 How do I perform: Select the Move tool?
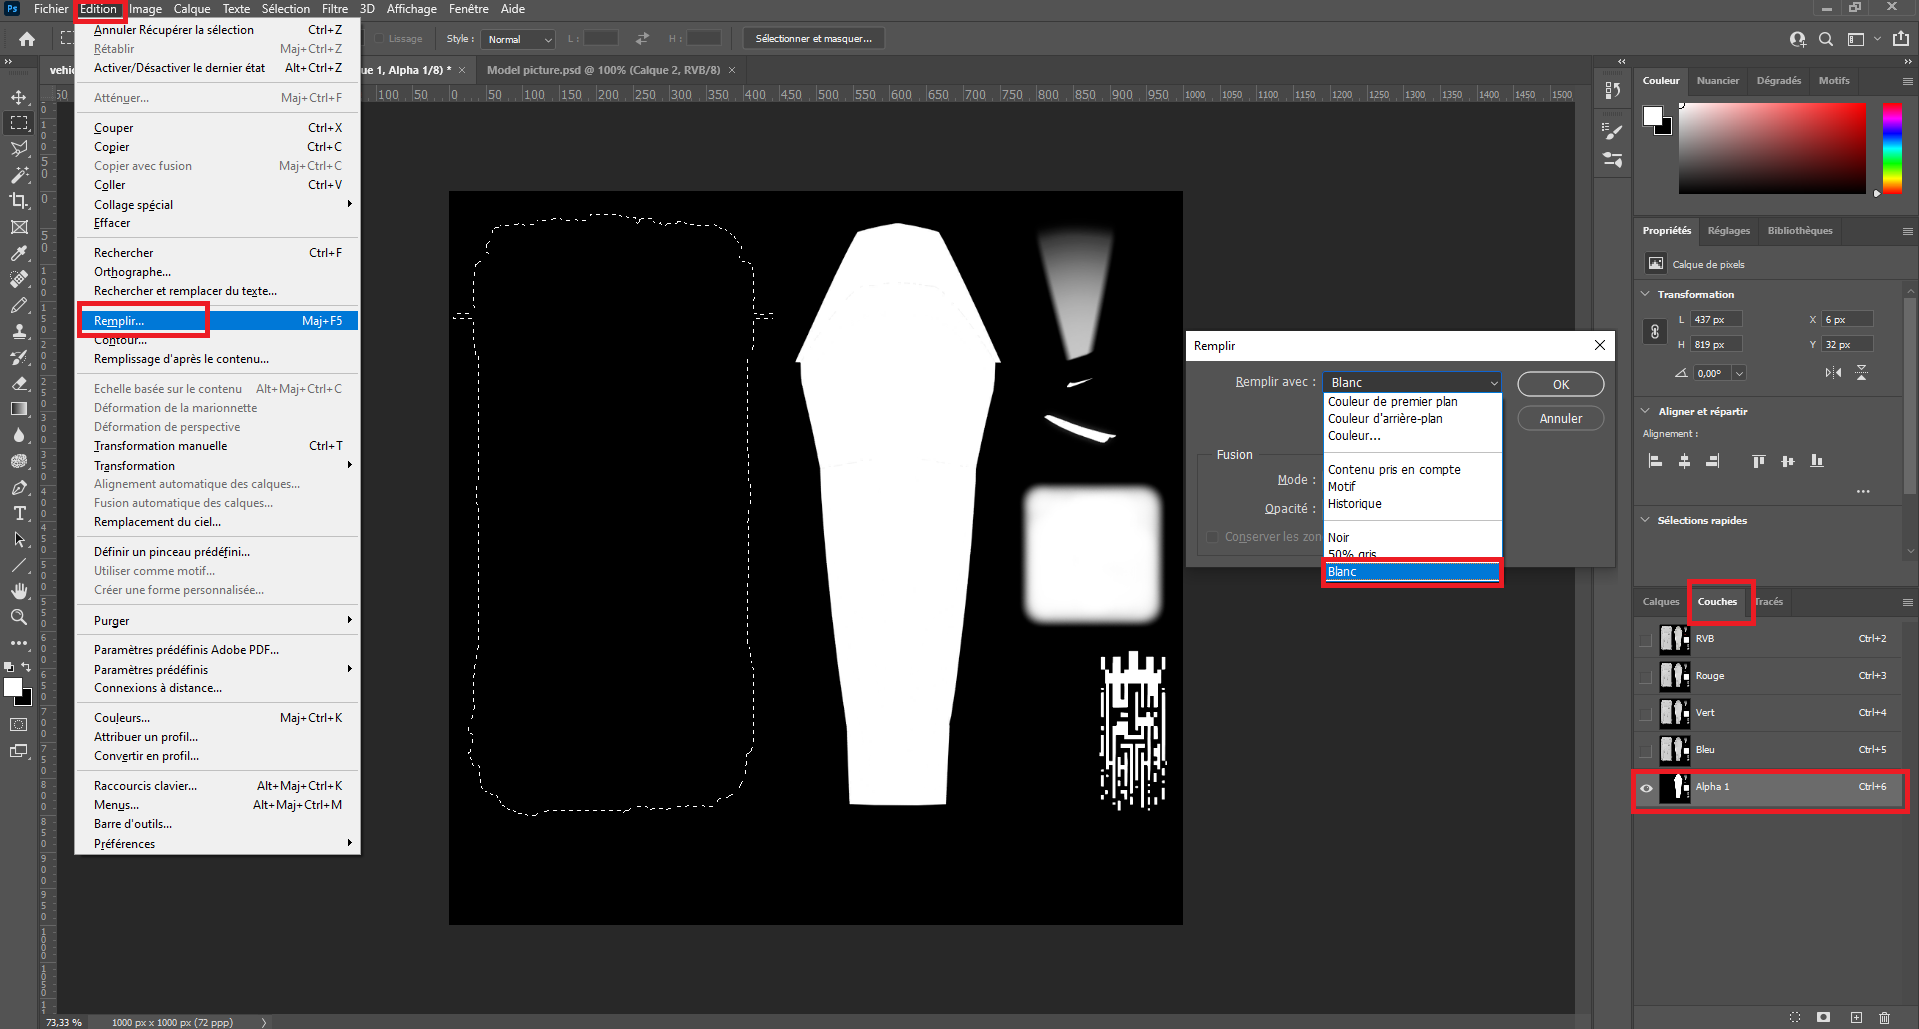[x=19, y=97]
